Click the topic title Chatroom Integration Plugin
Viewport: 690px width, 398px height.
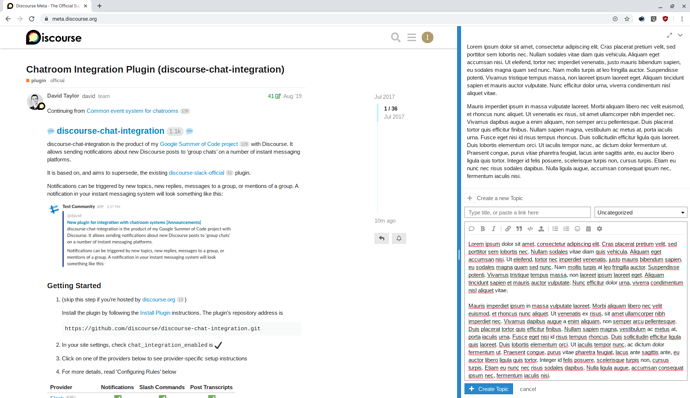point(155,69)
